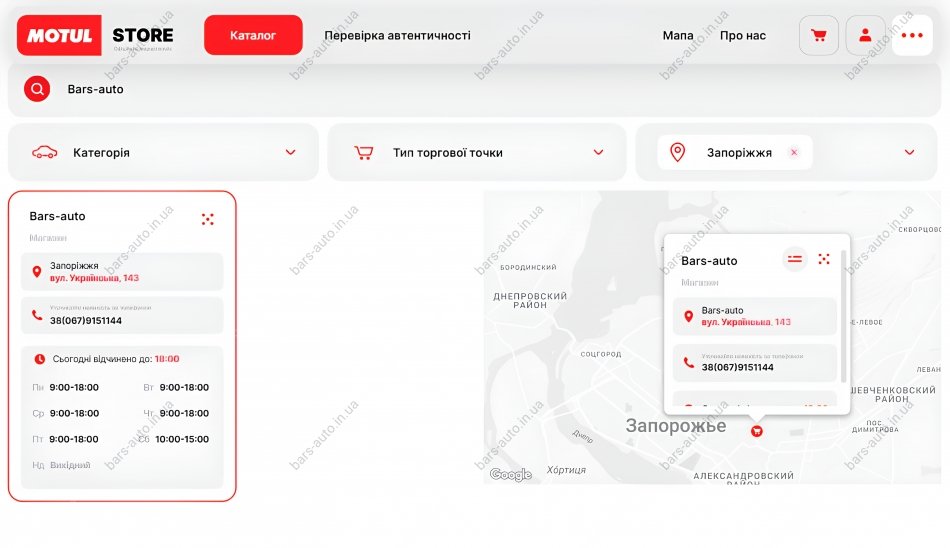Screen dimensions: 950x548
Task: Click the red search magnifier icon
Action: pyautogui.click(x=37, y=89)
